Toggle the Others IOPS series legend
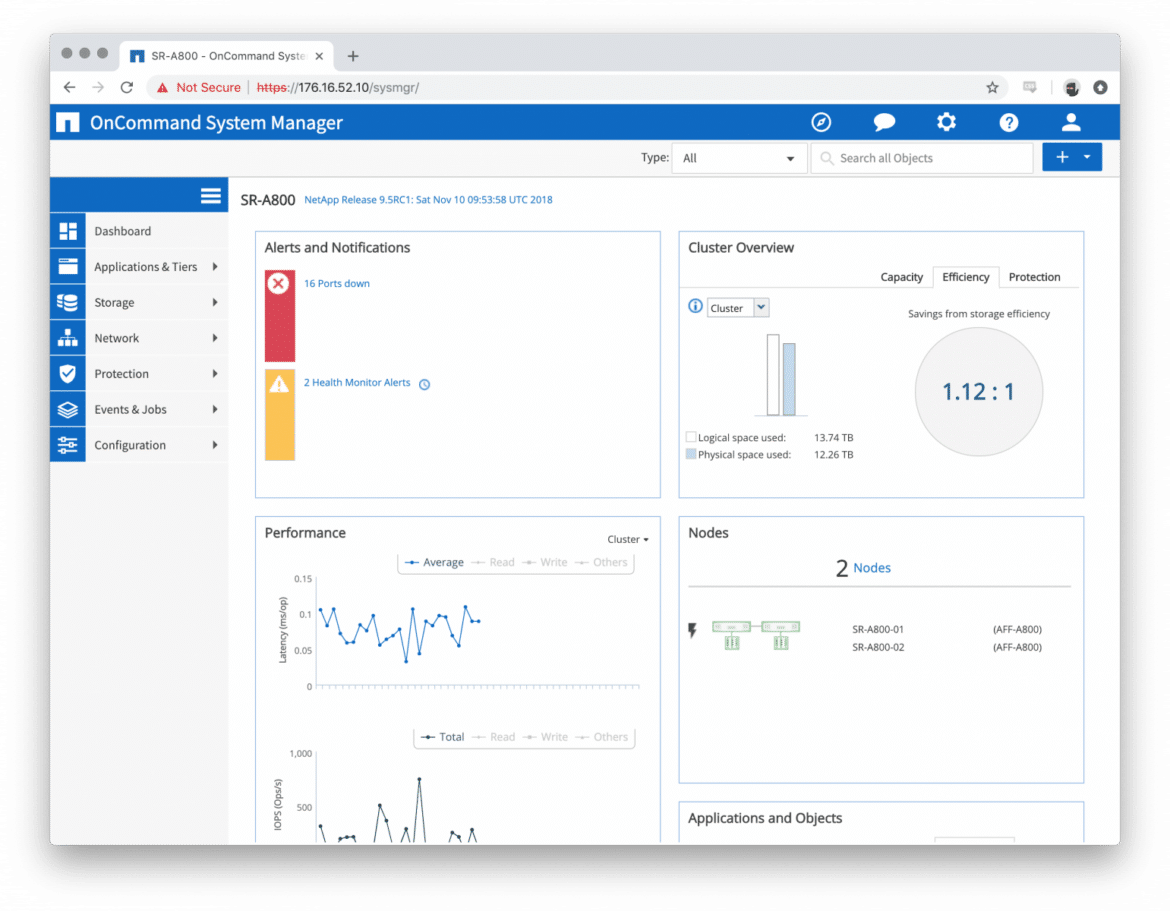Screen dimensions: 1170x911 [602, 737]
